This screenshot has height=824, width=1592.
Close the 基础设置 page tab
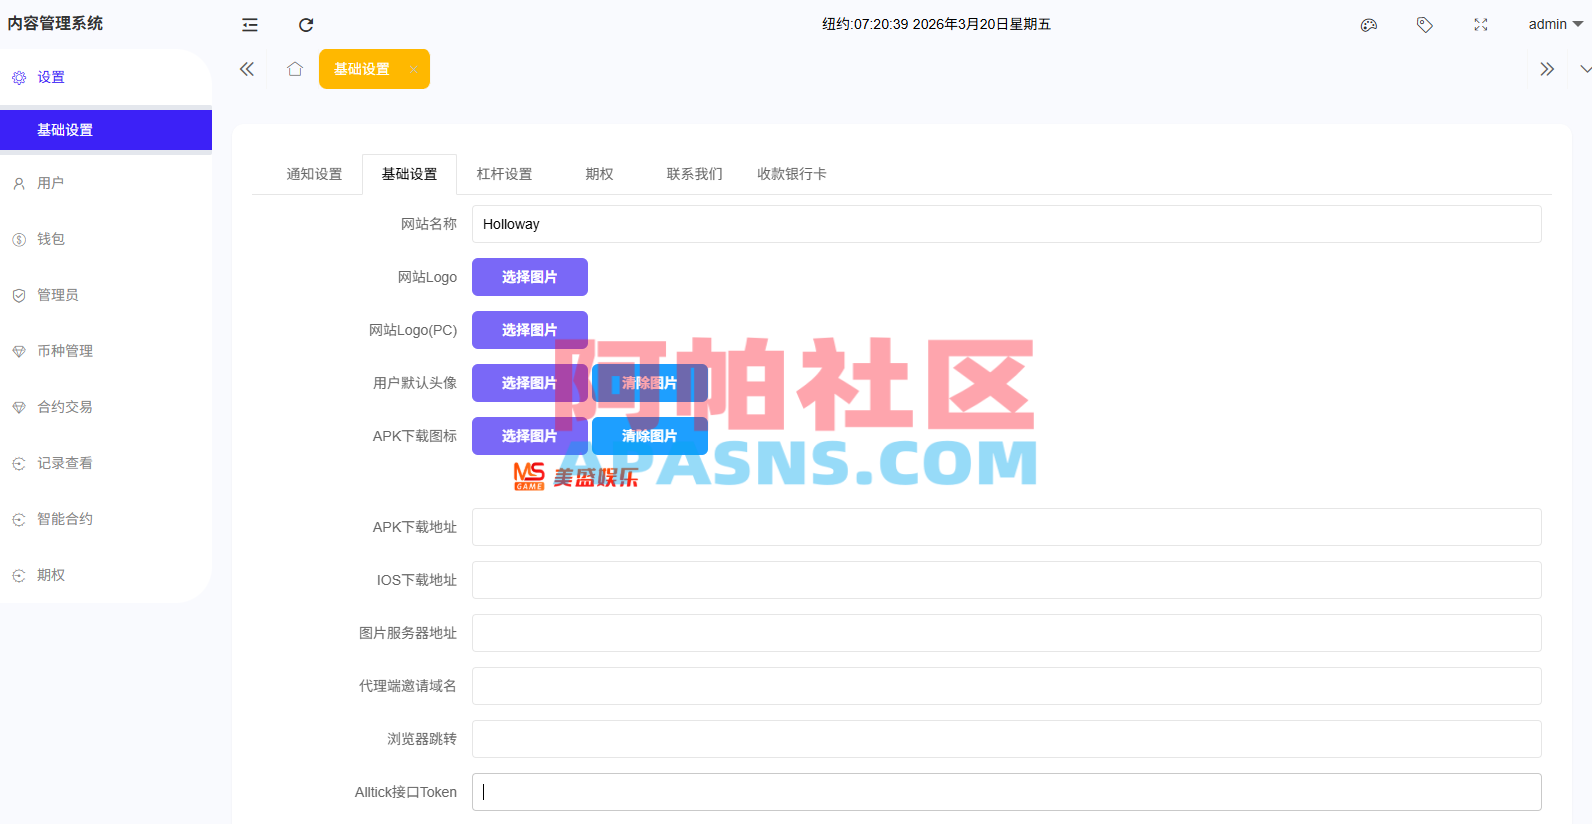[413, 69]
